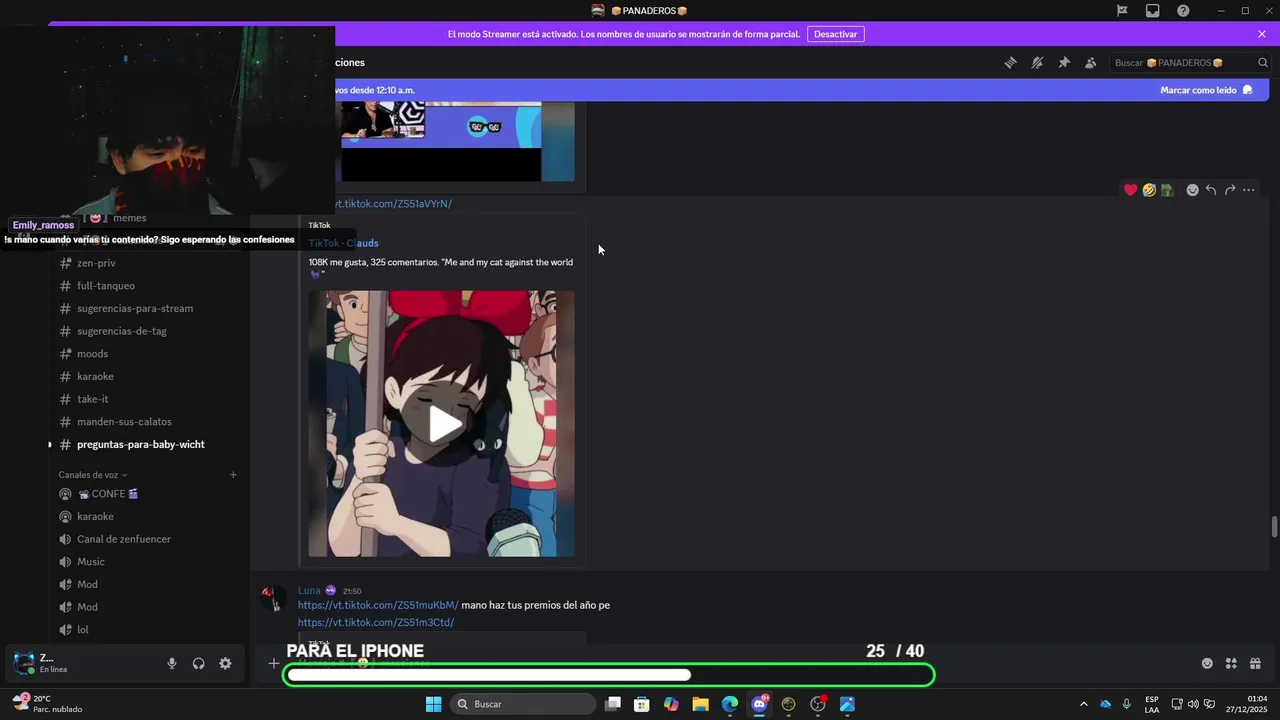
Task: Open Microsoft Edge from the taskbar
Action: (x=730, y=704)
